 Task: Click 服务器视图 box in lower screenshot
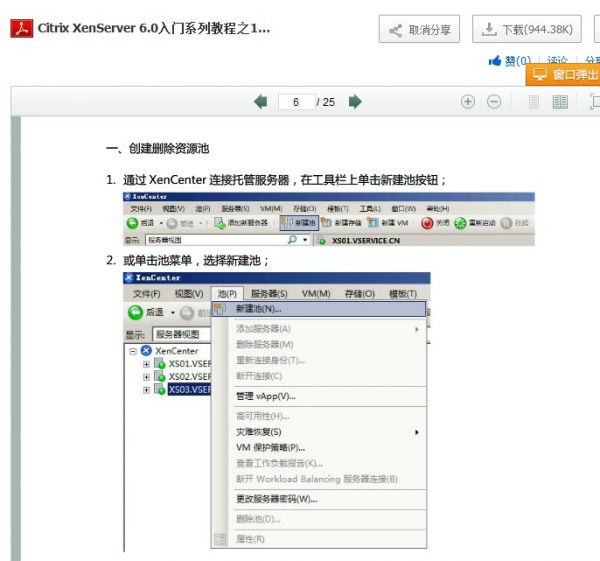182,334
